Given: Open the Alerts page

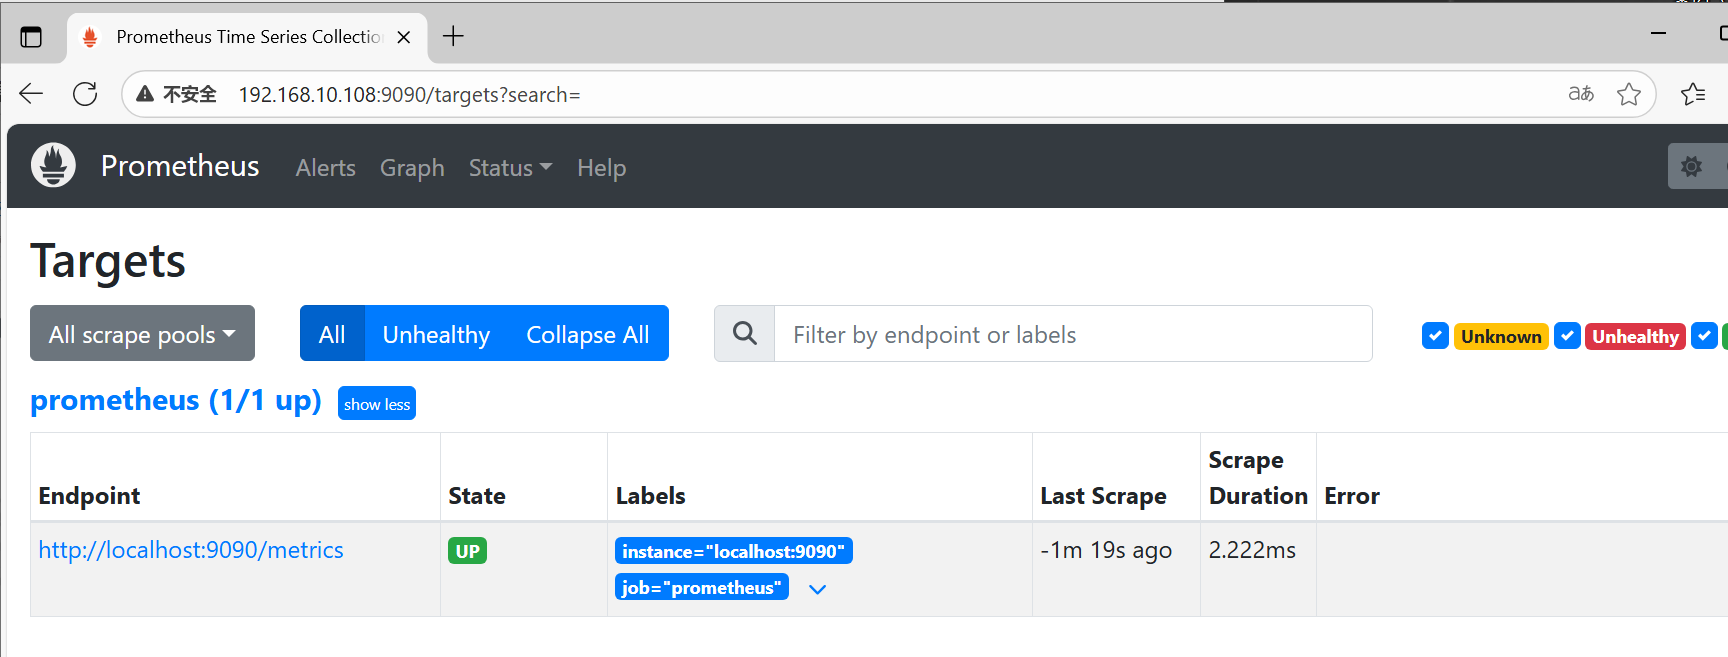Looking at the screenshot, I should (326, 168).
